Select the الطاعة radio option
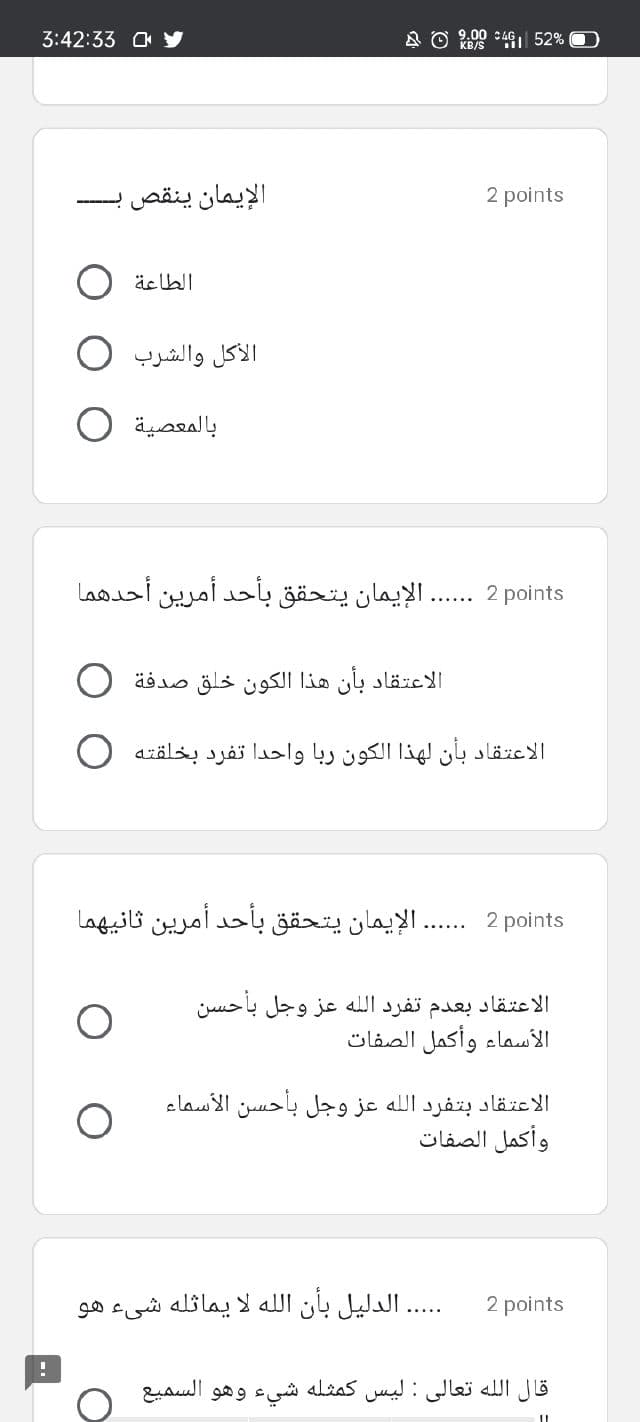This screenshot has height=1422, width=640. click(x=95, y=282)
